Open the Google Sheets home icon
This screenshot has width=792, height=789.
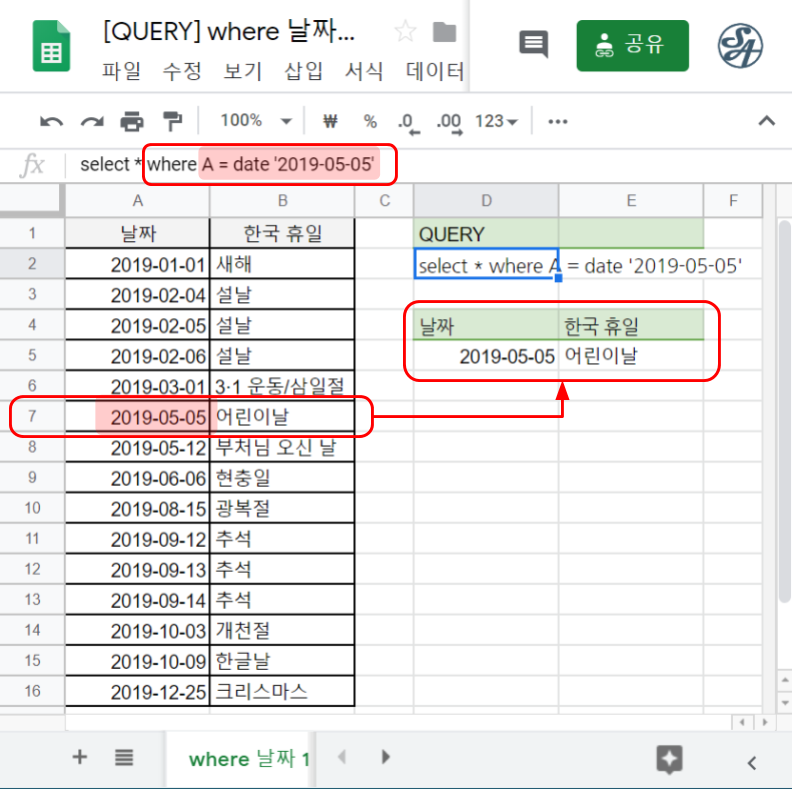click(51, 46)
